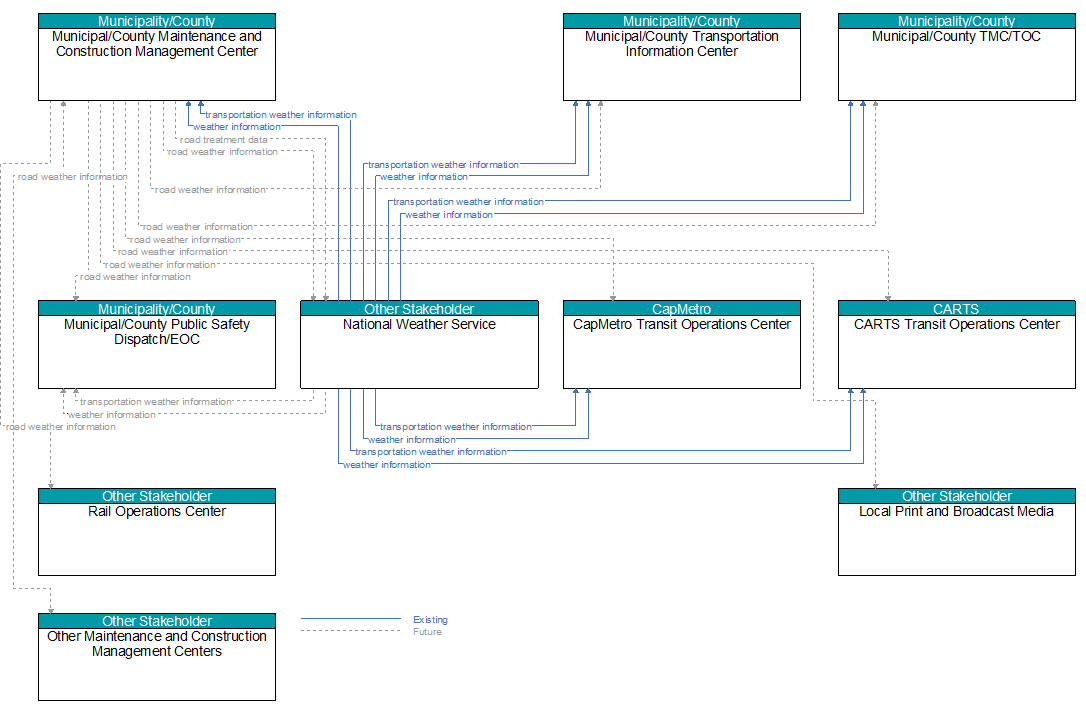
Task: Open the Municipal/County Transportation Information Center node
Action: pyautogui.click(x=682, y=57)
